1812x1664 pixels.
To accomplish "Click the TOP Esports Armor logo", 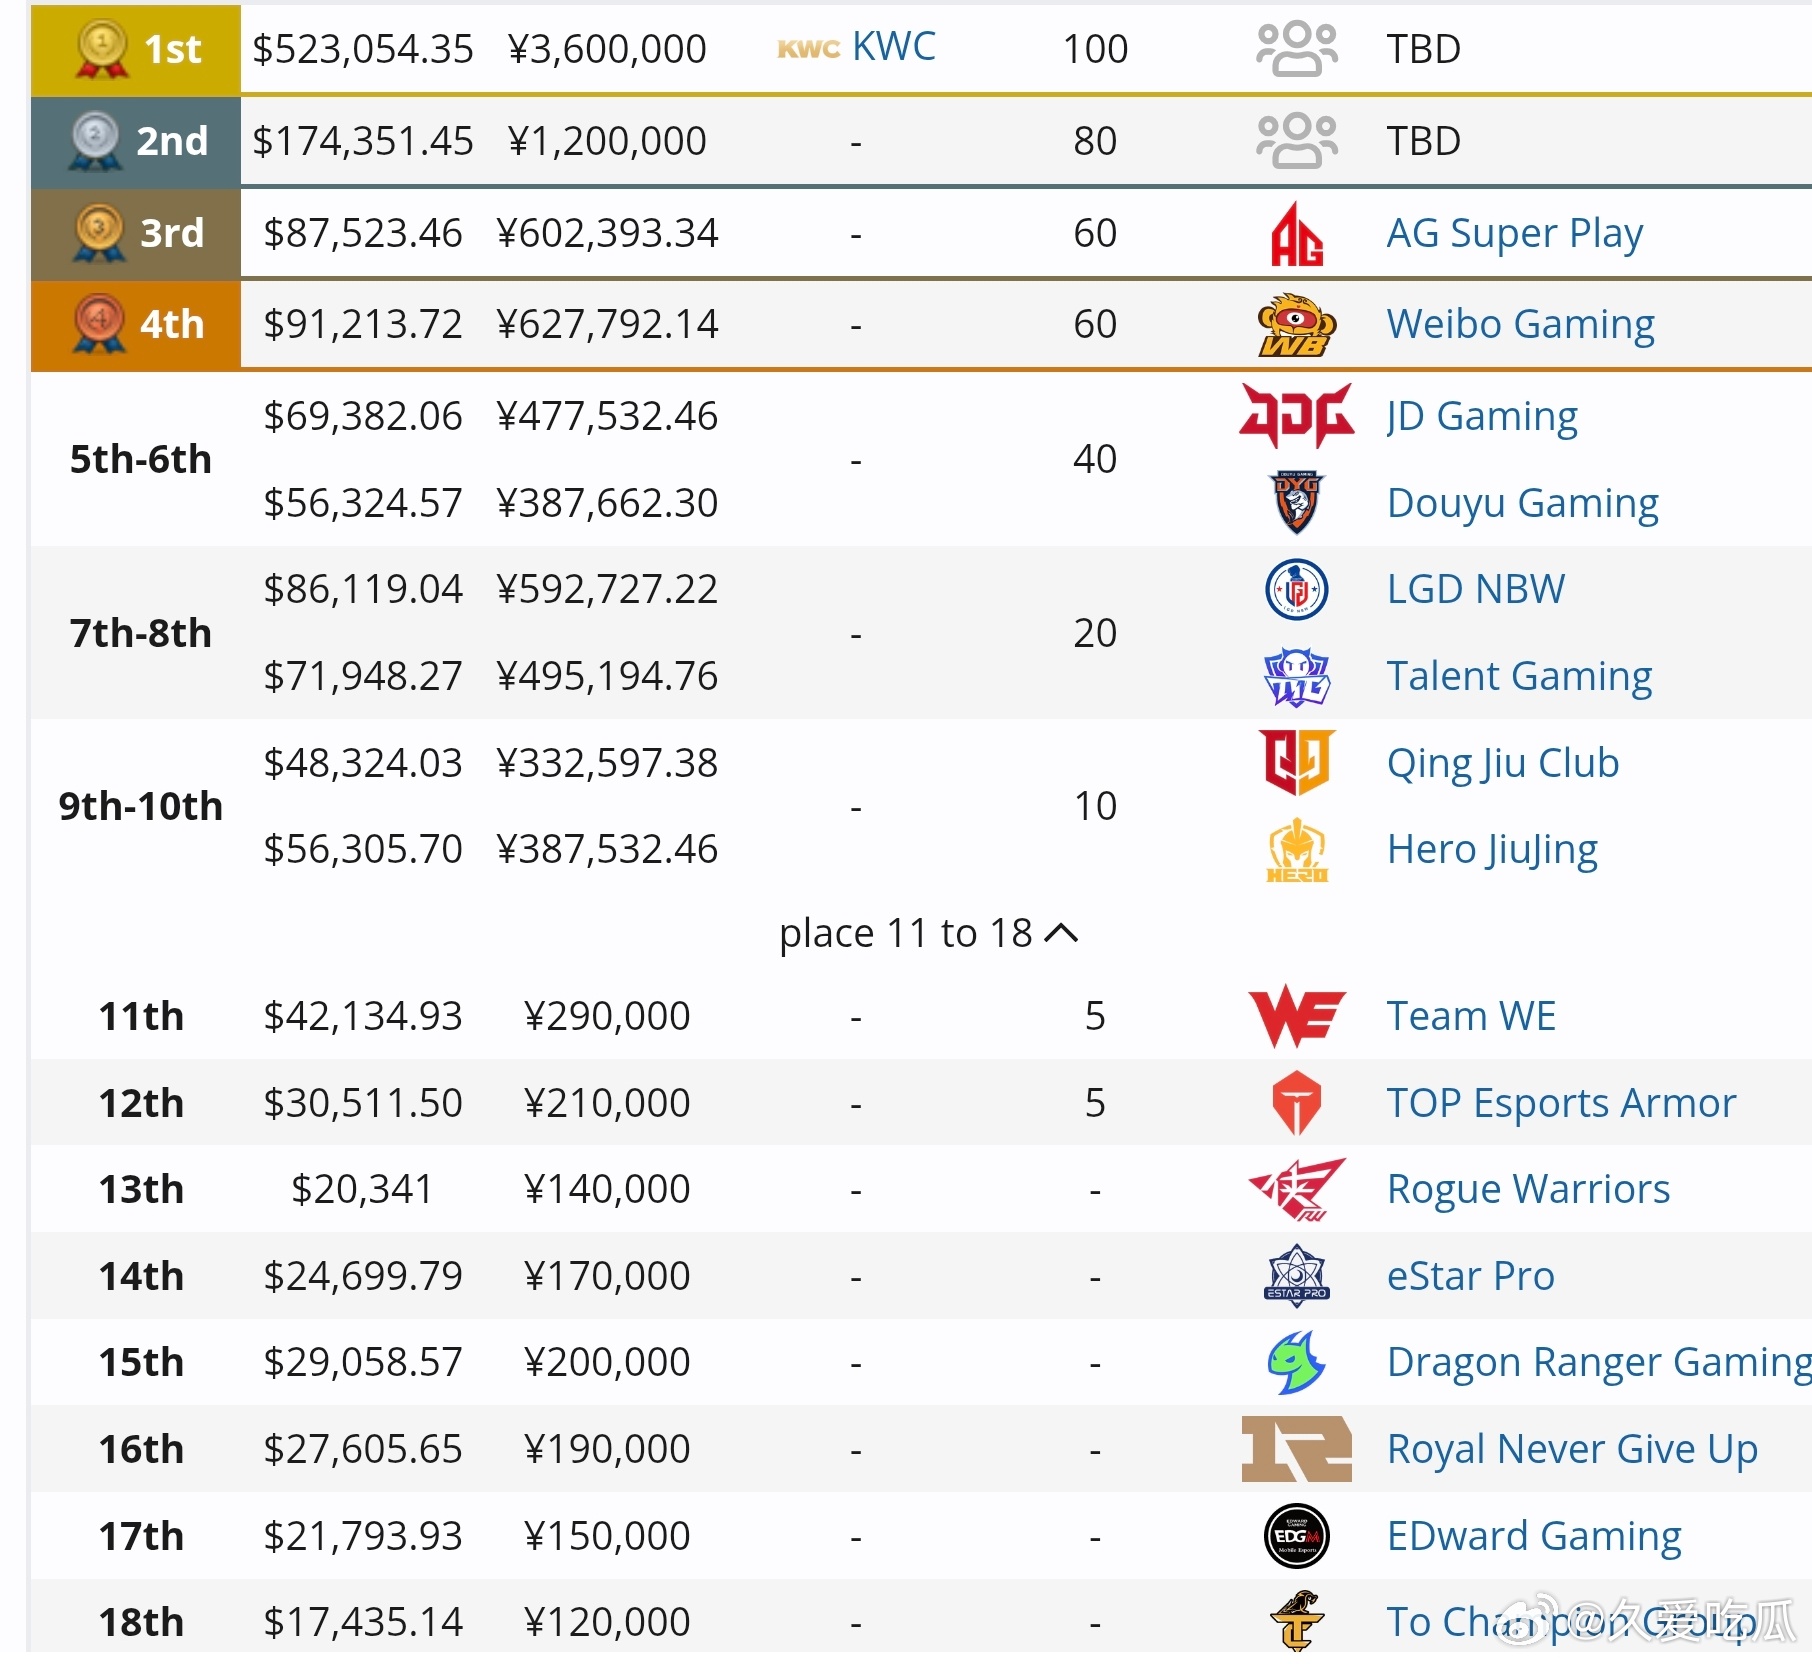I will coord(1297,1103).
